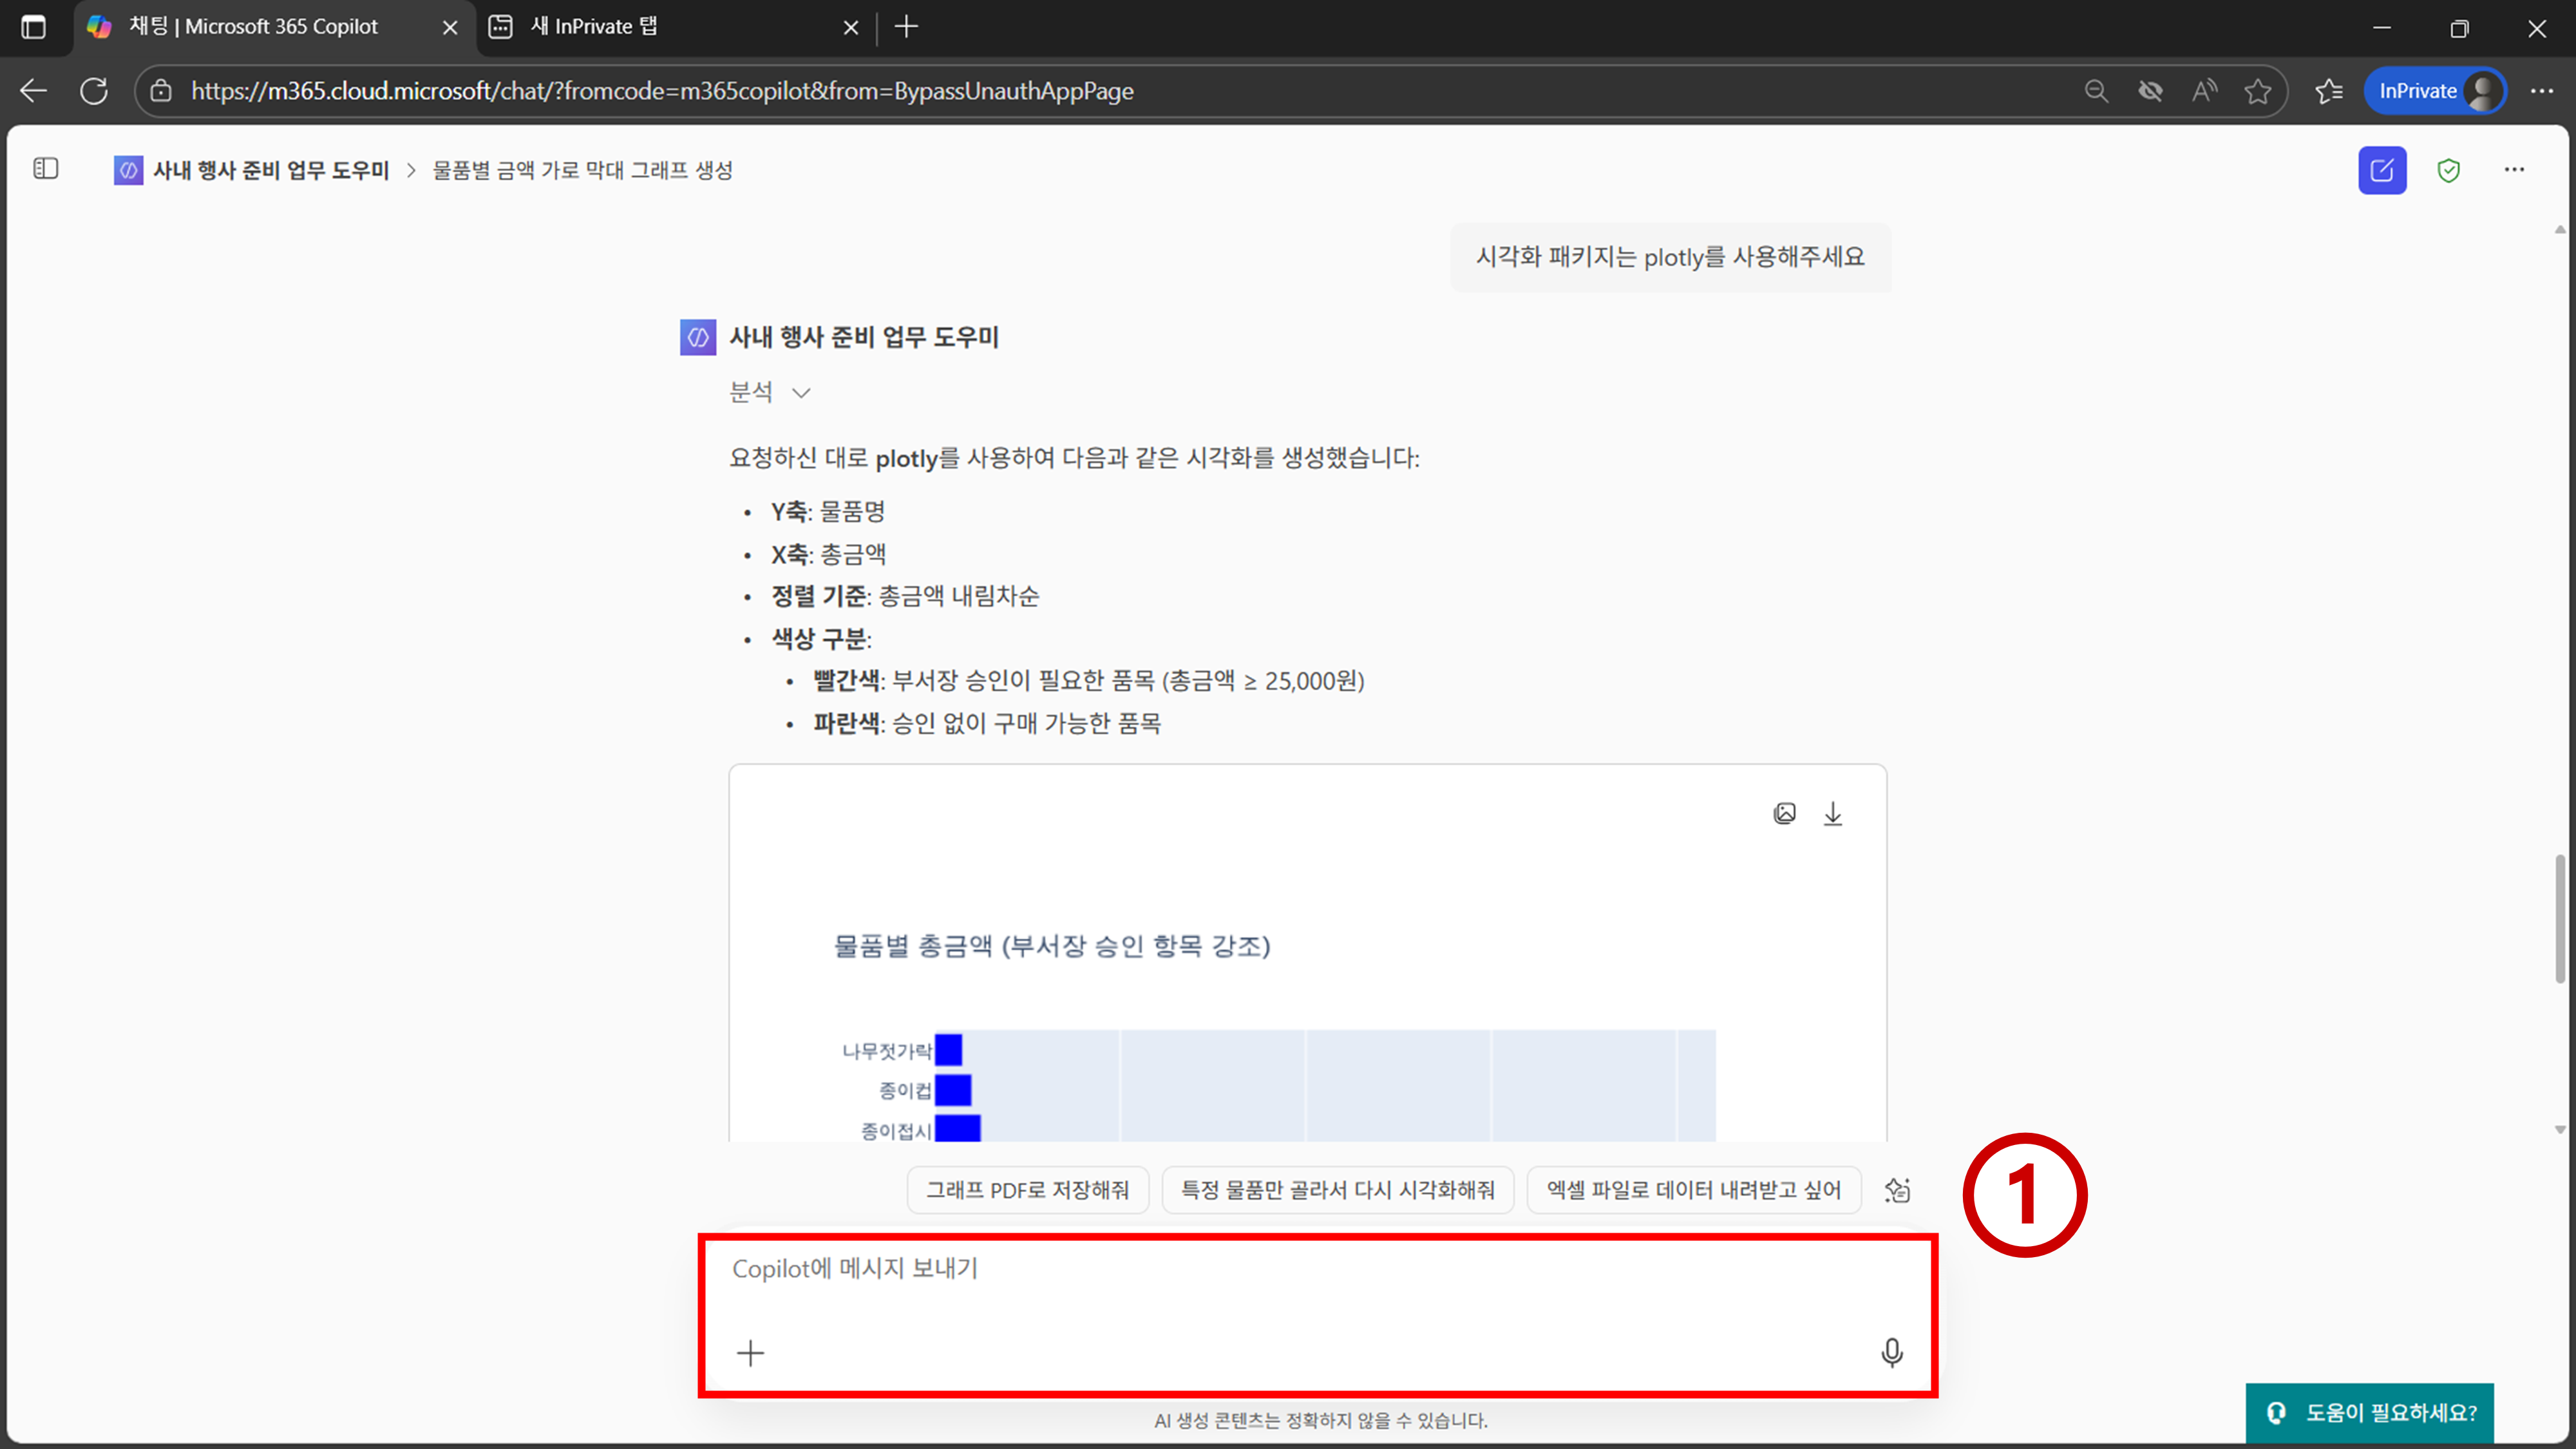Open the 도움이 필요하세요? help button
Viewport: 2576px width, 1449px height.
[2369, 1412]
